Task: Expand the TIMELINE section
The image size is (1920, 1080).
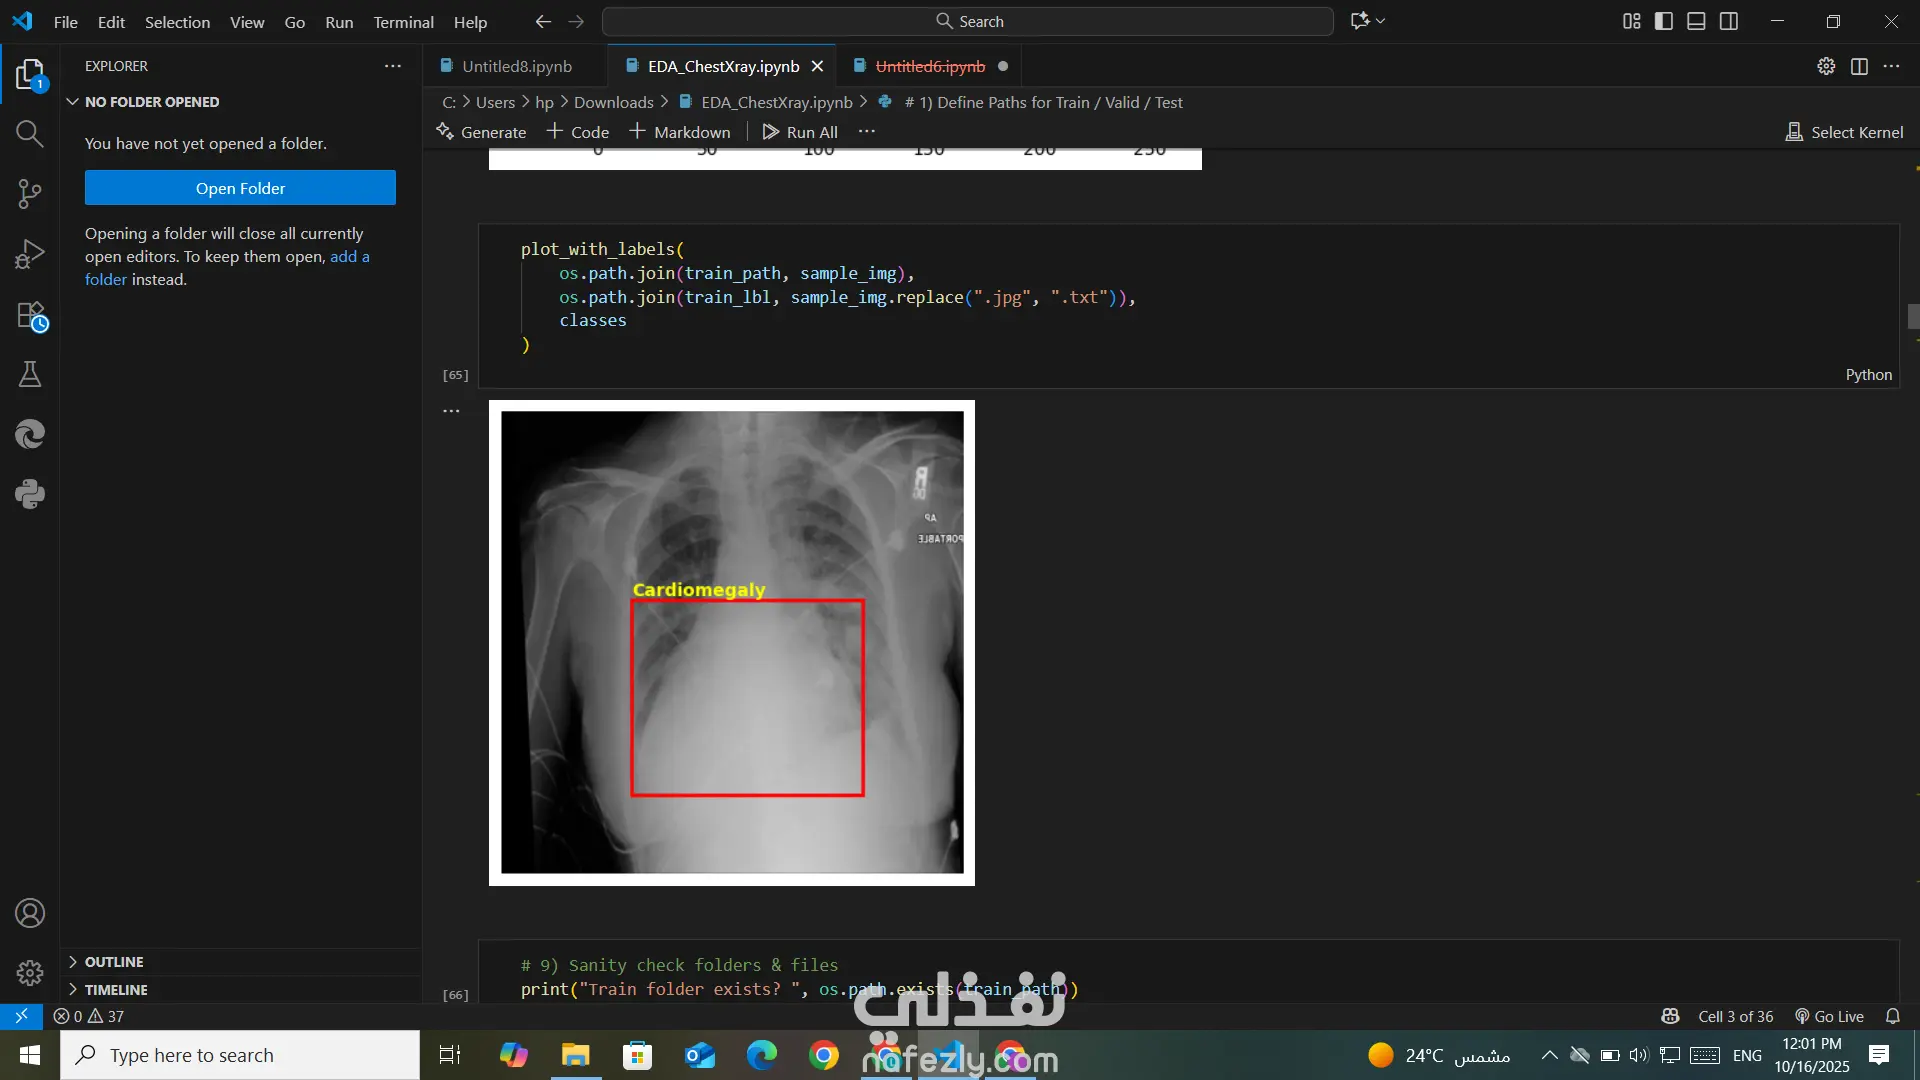Action: pos(116,989)
